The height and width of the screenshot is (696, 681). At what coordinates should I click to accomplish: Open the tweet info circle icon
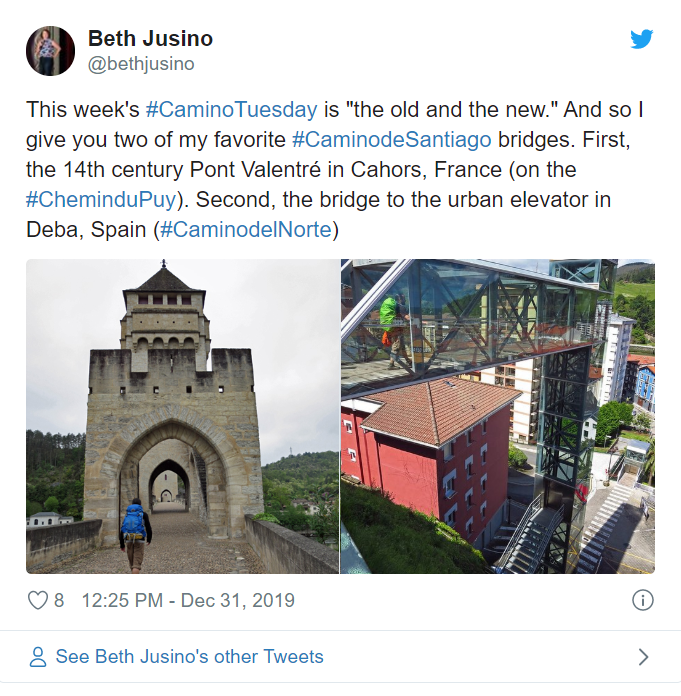tap(642, 600)
